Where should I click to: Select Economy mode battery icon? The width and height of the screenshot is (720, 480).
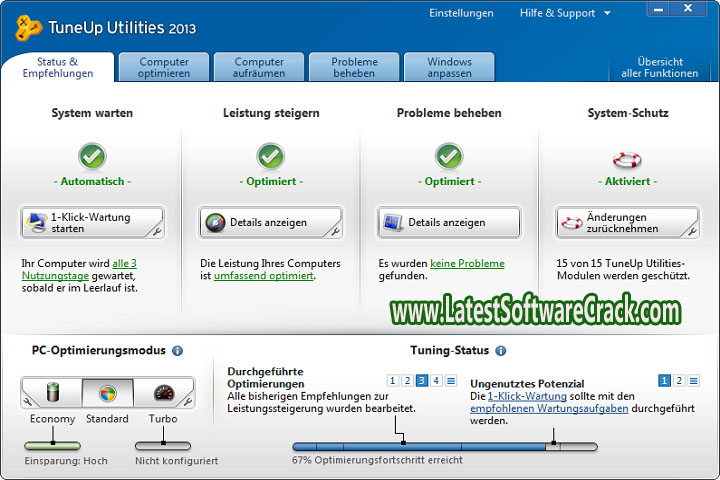[54, 392]
